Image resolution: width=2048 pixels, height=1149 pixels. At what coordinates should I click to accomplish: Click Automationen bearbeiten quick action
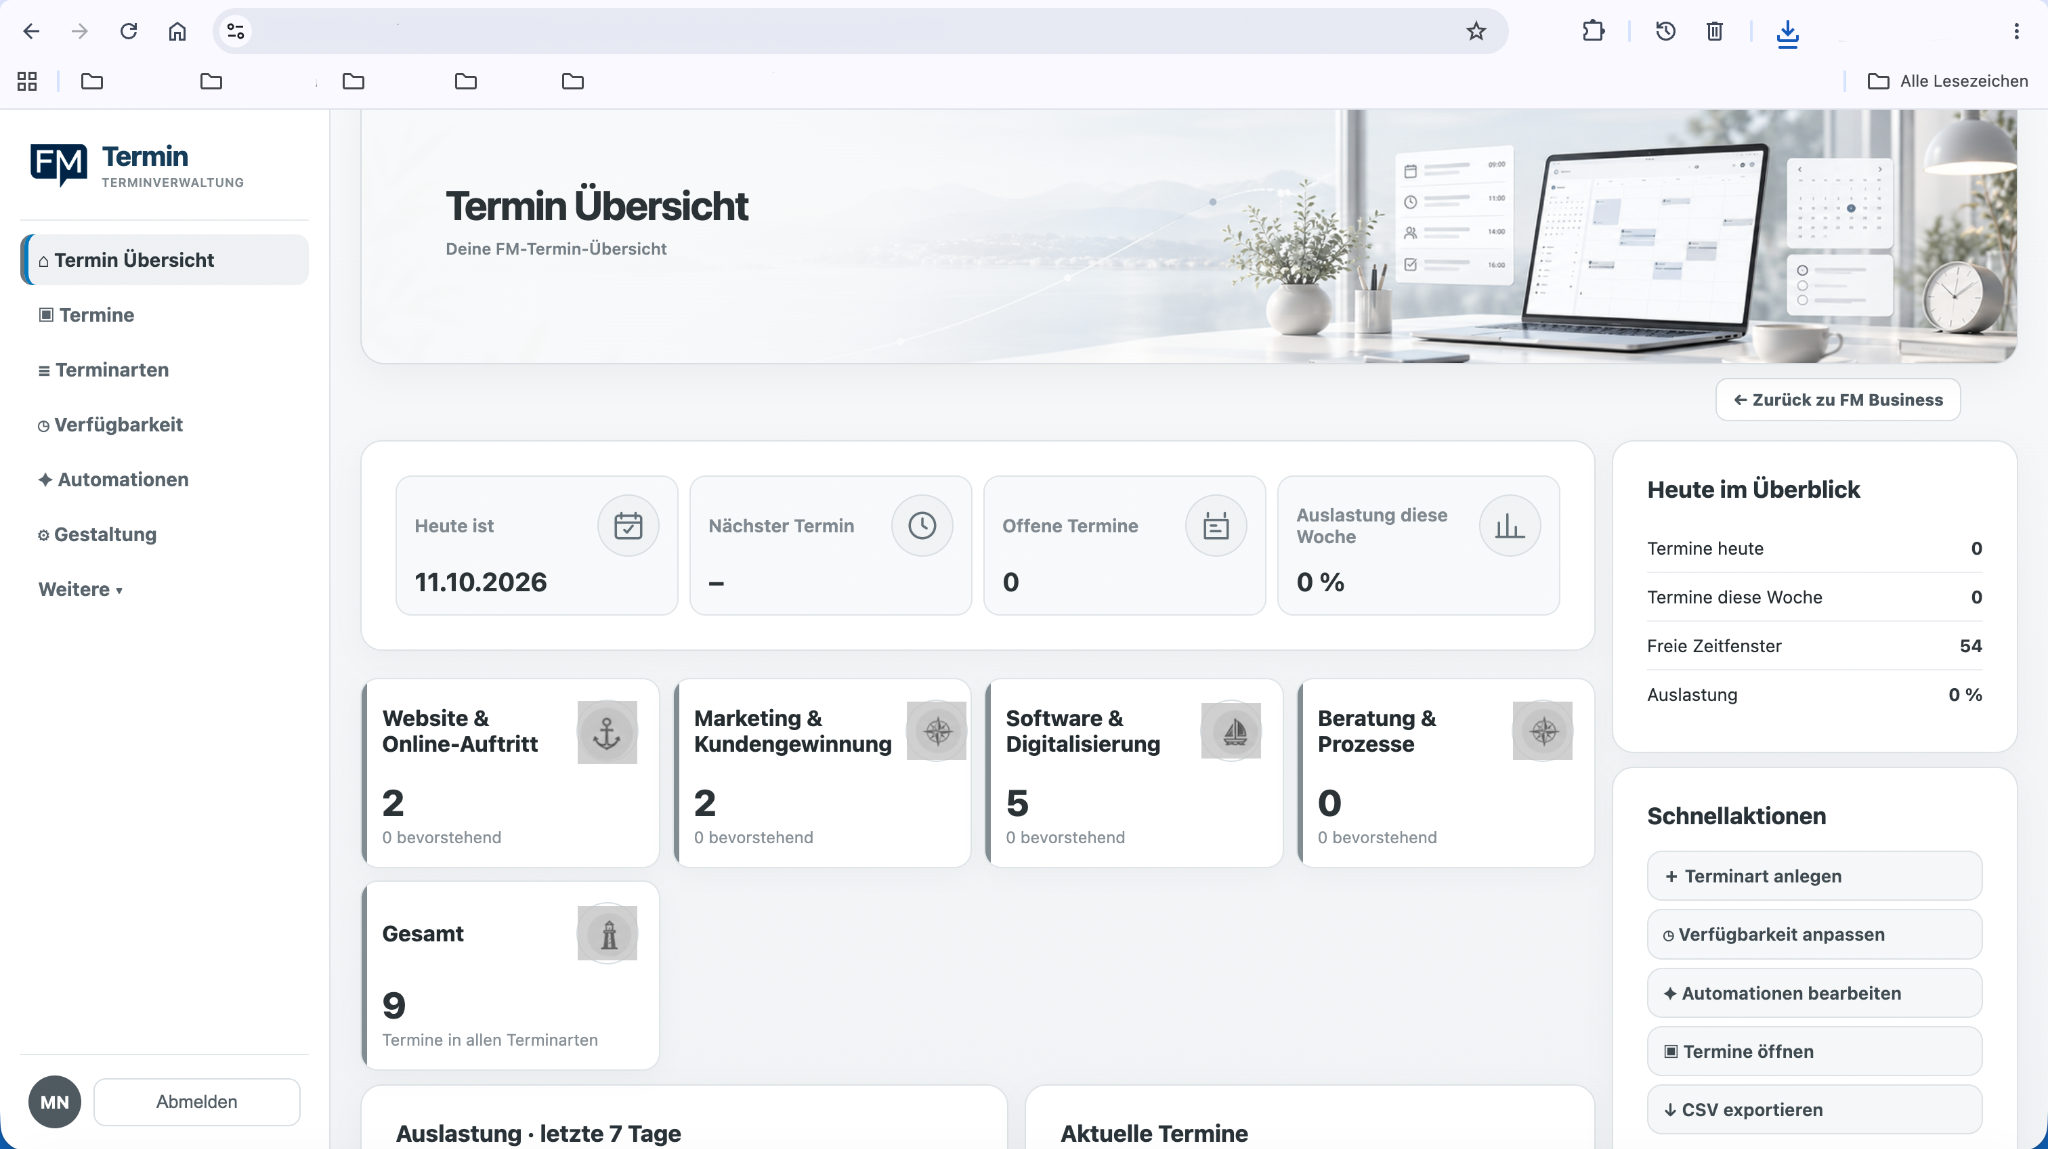(1814, 993)
